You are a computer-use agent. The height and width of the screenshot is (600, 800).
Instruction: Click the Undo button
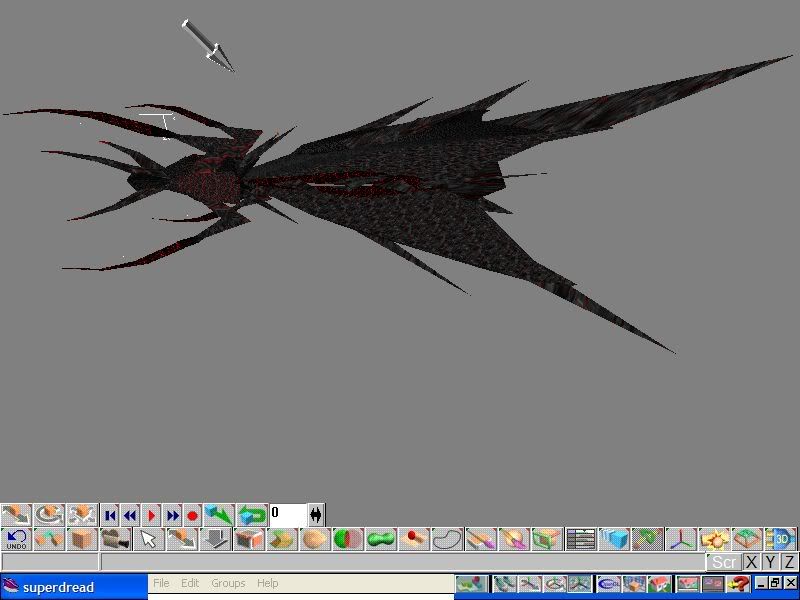tap(16, 539)
